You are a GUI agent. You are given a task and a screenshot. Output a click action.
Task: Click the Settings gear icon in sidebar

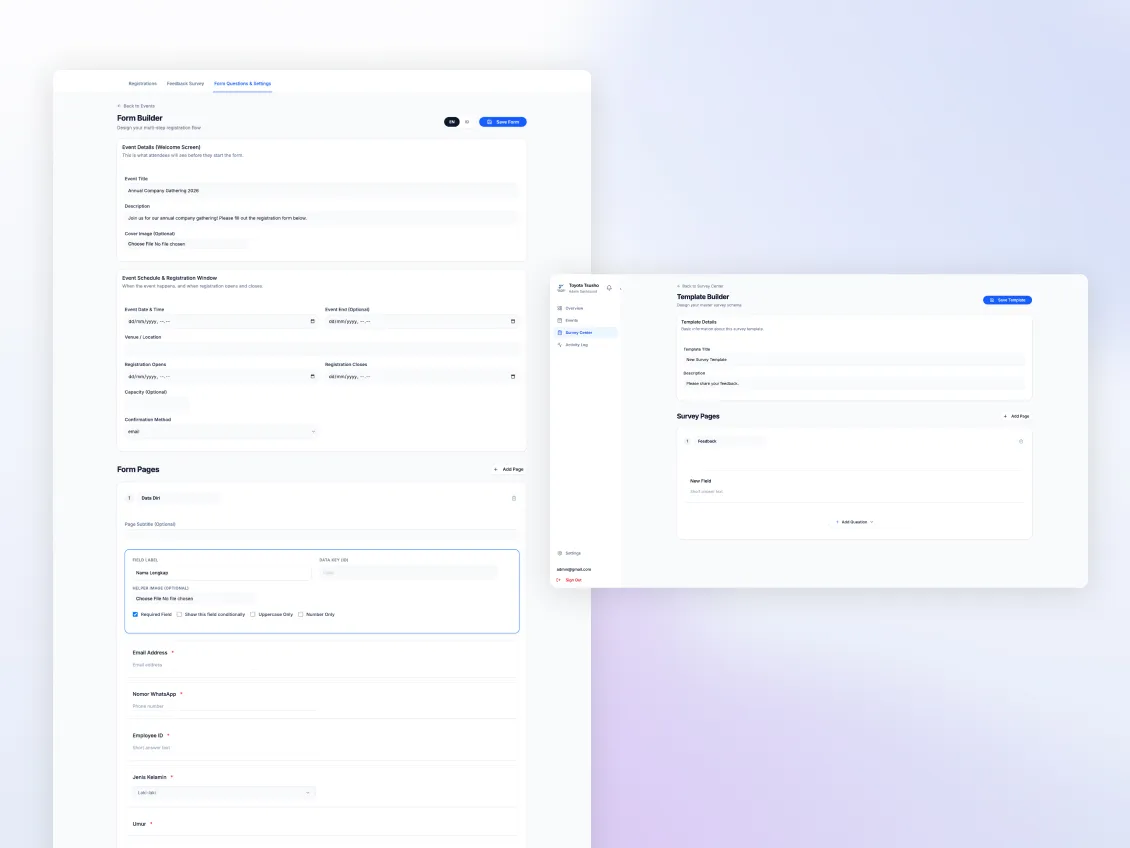coord(559,553)
